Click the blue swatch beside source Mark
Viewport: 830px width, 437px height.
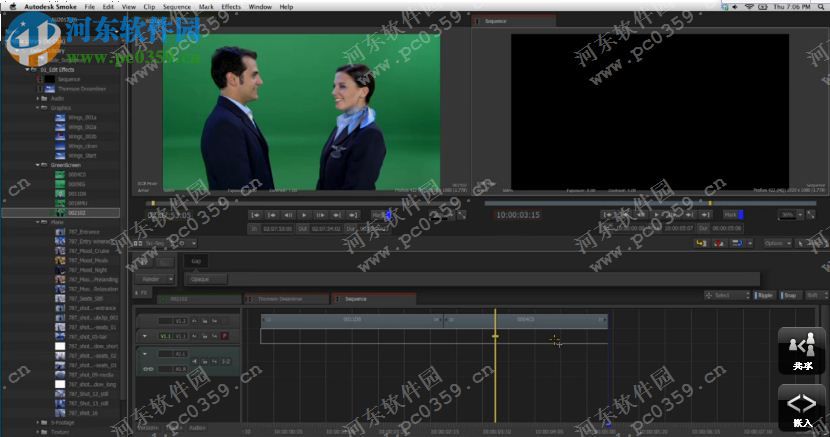[389, 215]
